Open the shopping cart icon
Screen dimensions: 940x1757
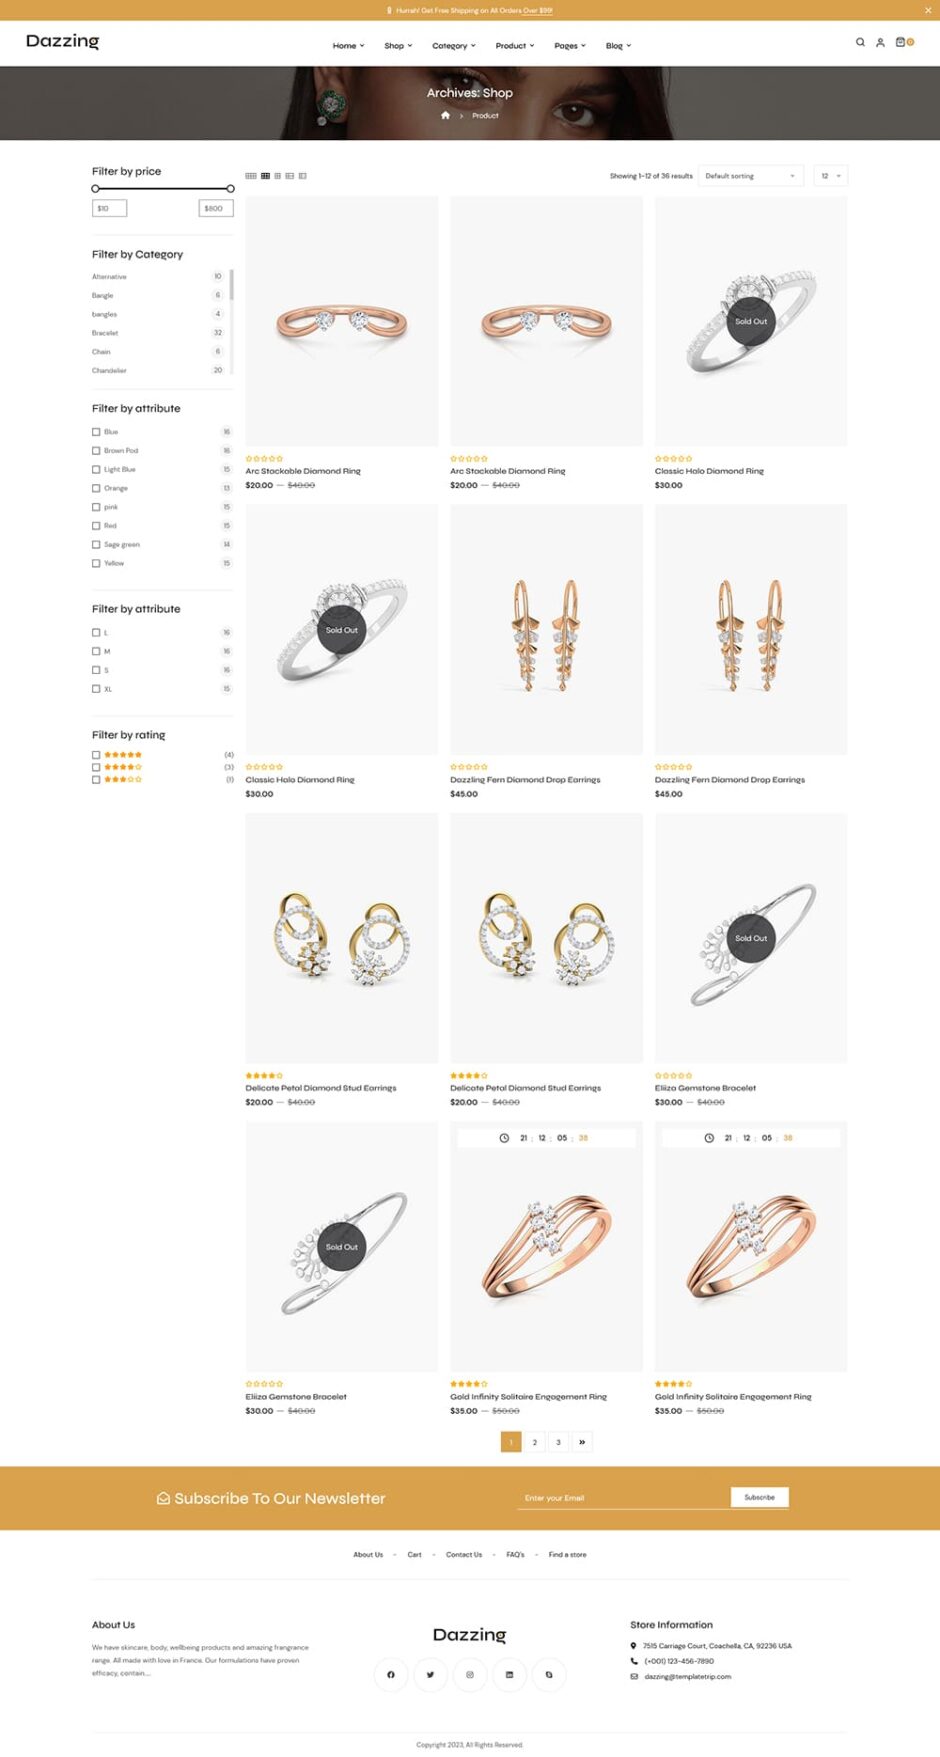point(900,42)
